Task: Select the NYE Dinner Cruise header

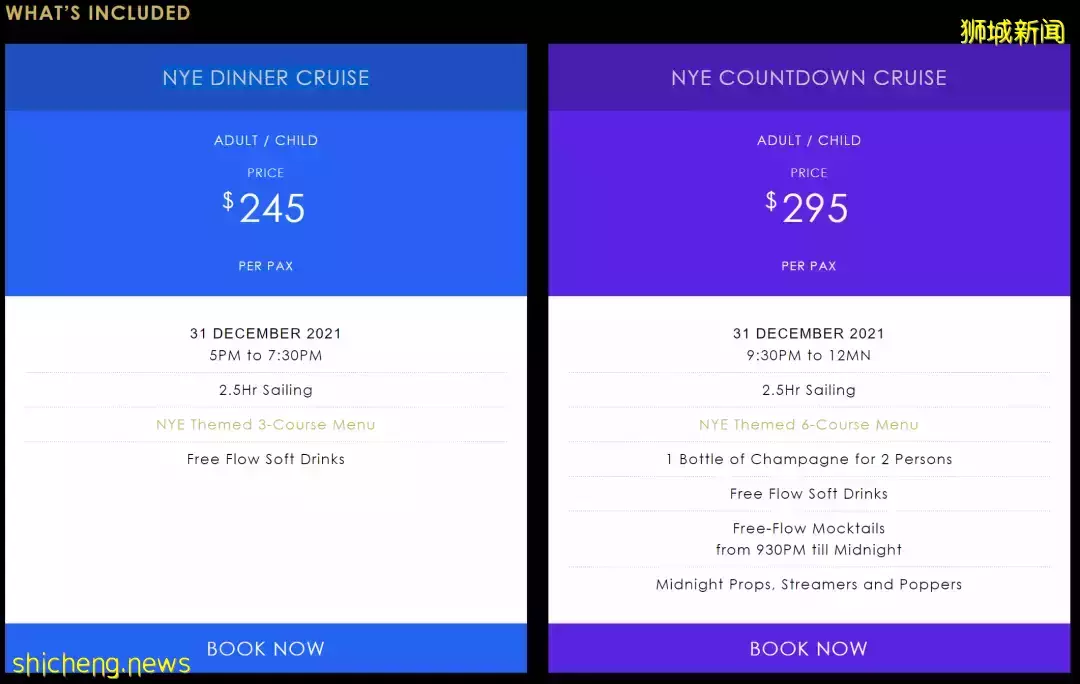Action: pos(266,78)
